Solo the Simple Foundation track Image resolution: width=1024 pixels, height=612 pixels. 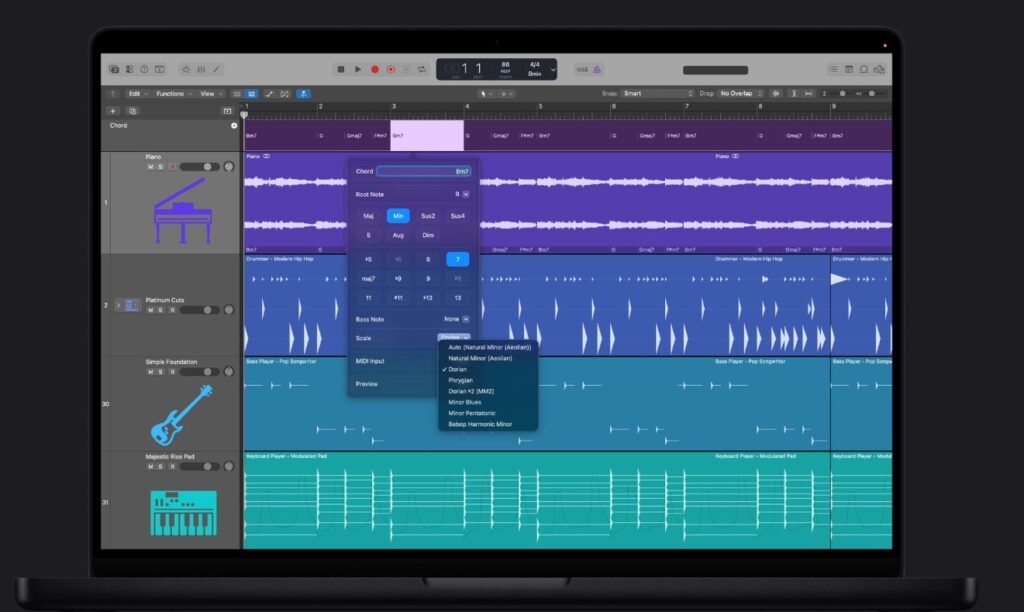click(x=161, y=372)
